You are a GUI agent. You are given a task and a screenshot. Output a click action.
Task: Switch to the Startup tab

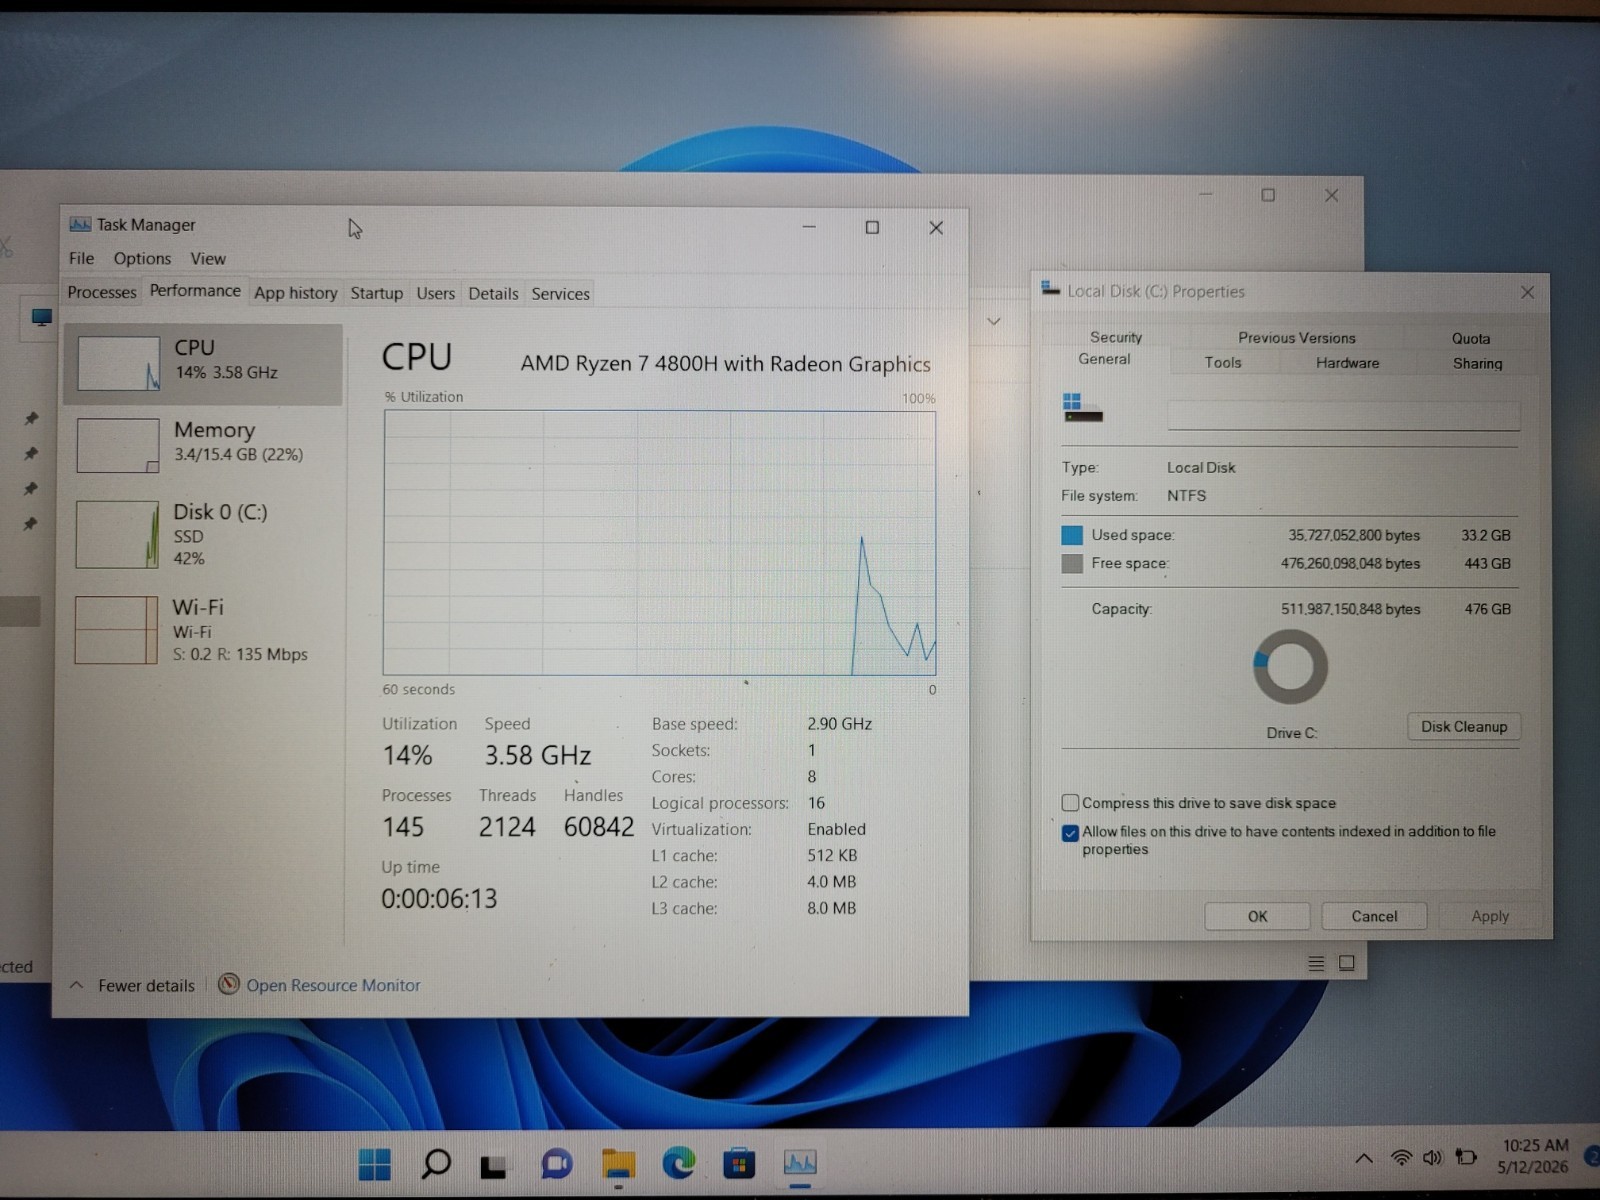point(376,293)
